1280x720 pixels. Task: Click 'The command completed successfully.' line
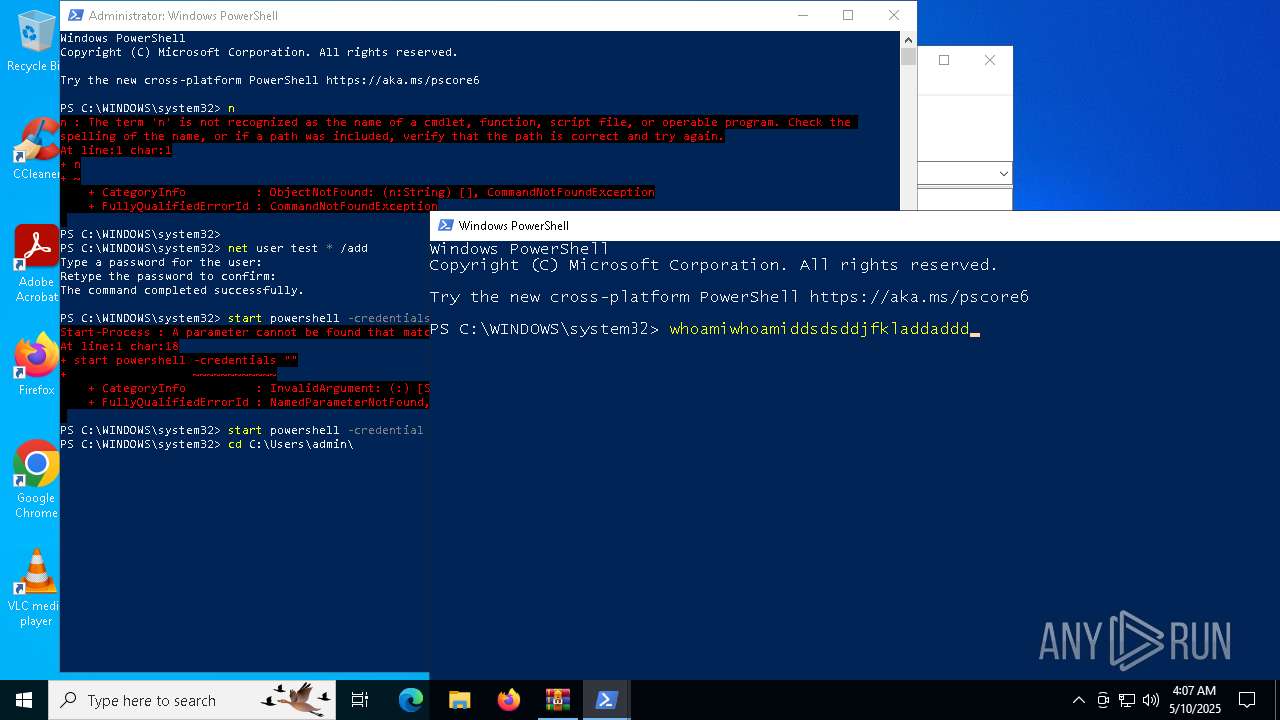point(182,290)
